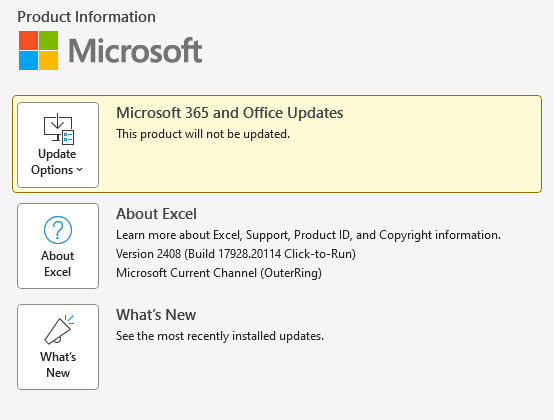Click the What's New section heading
The height and width of the screenshot is (420, 554).
coord(156,315)
